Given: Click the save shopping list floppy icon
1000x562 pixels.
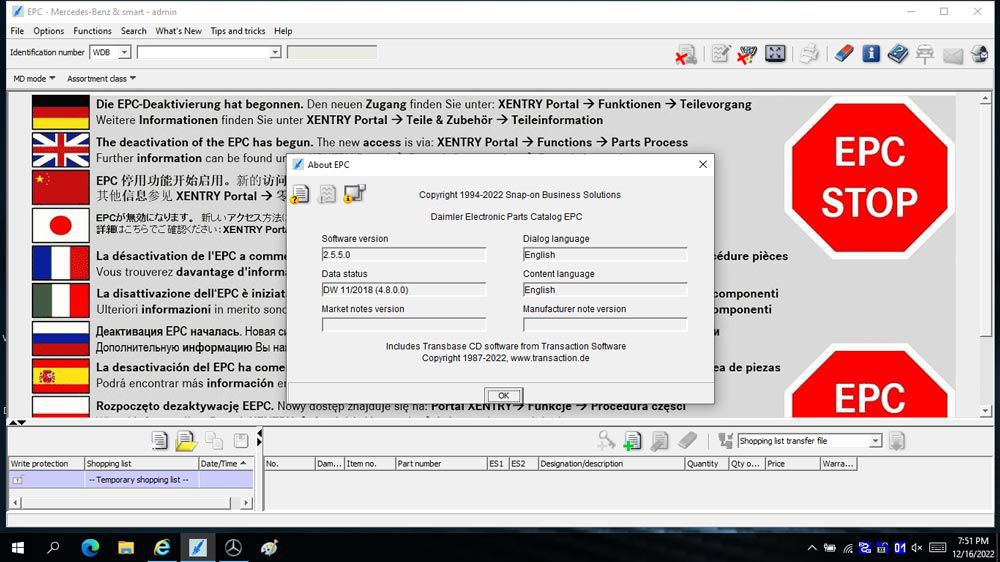Looking at the screenshot, I should pos(241,440).
